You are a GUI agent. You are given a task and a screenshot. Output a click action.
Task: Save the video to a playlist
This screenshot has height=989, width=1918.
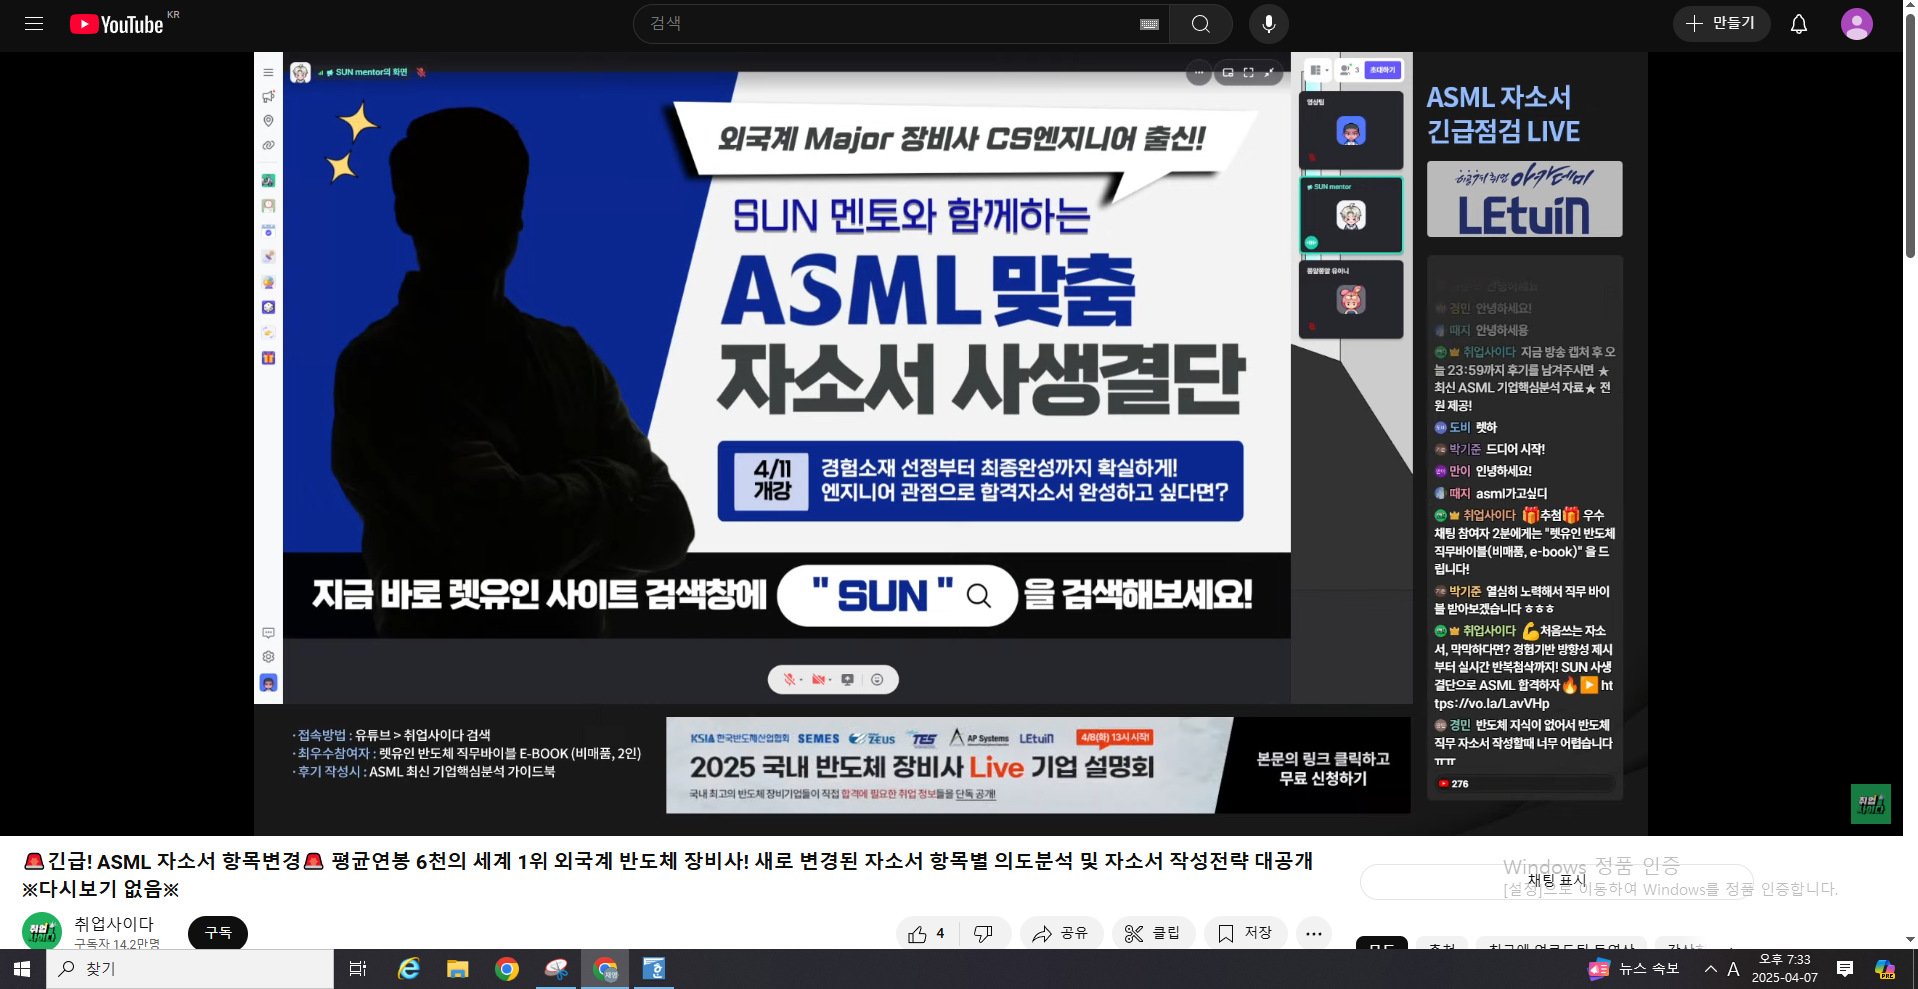[x=1245, y=933]
